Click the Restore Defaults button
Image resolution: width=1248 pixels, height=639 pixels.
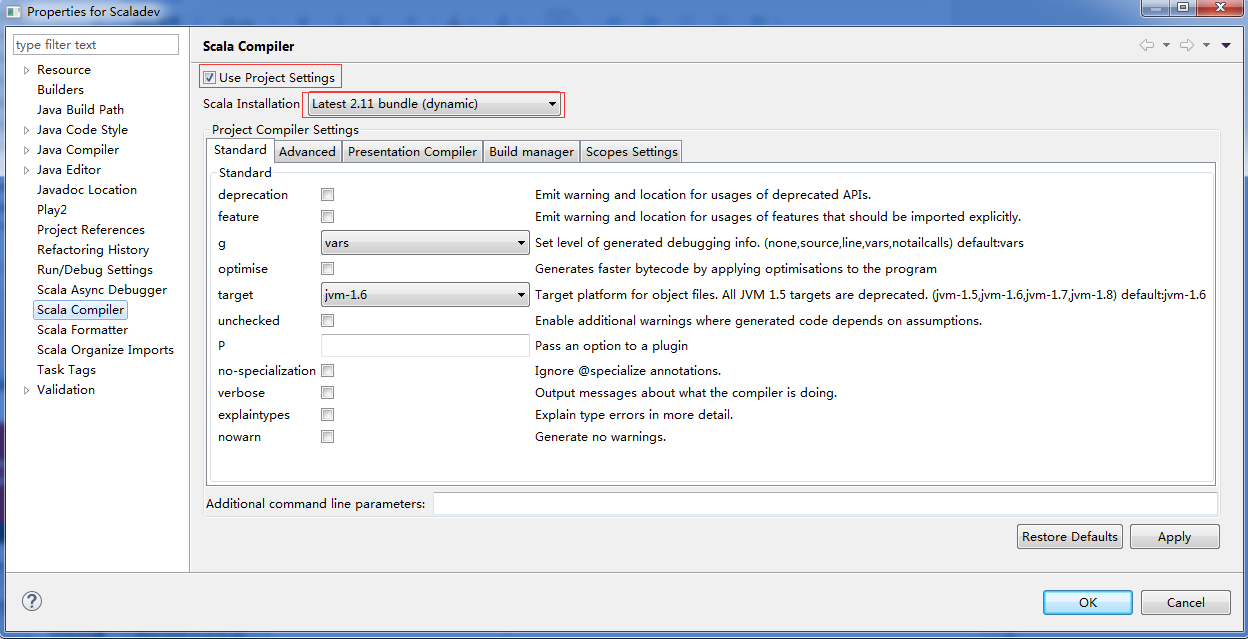coord(1070,537)
